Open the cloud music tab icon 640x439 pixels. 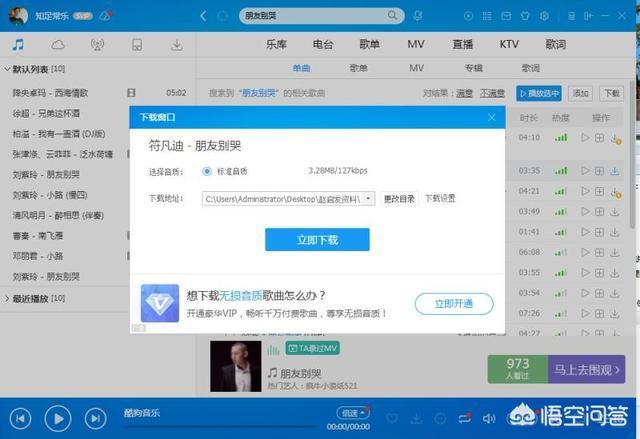[58, 44]
